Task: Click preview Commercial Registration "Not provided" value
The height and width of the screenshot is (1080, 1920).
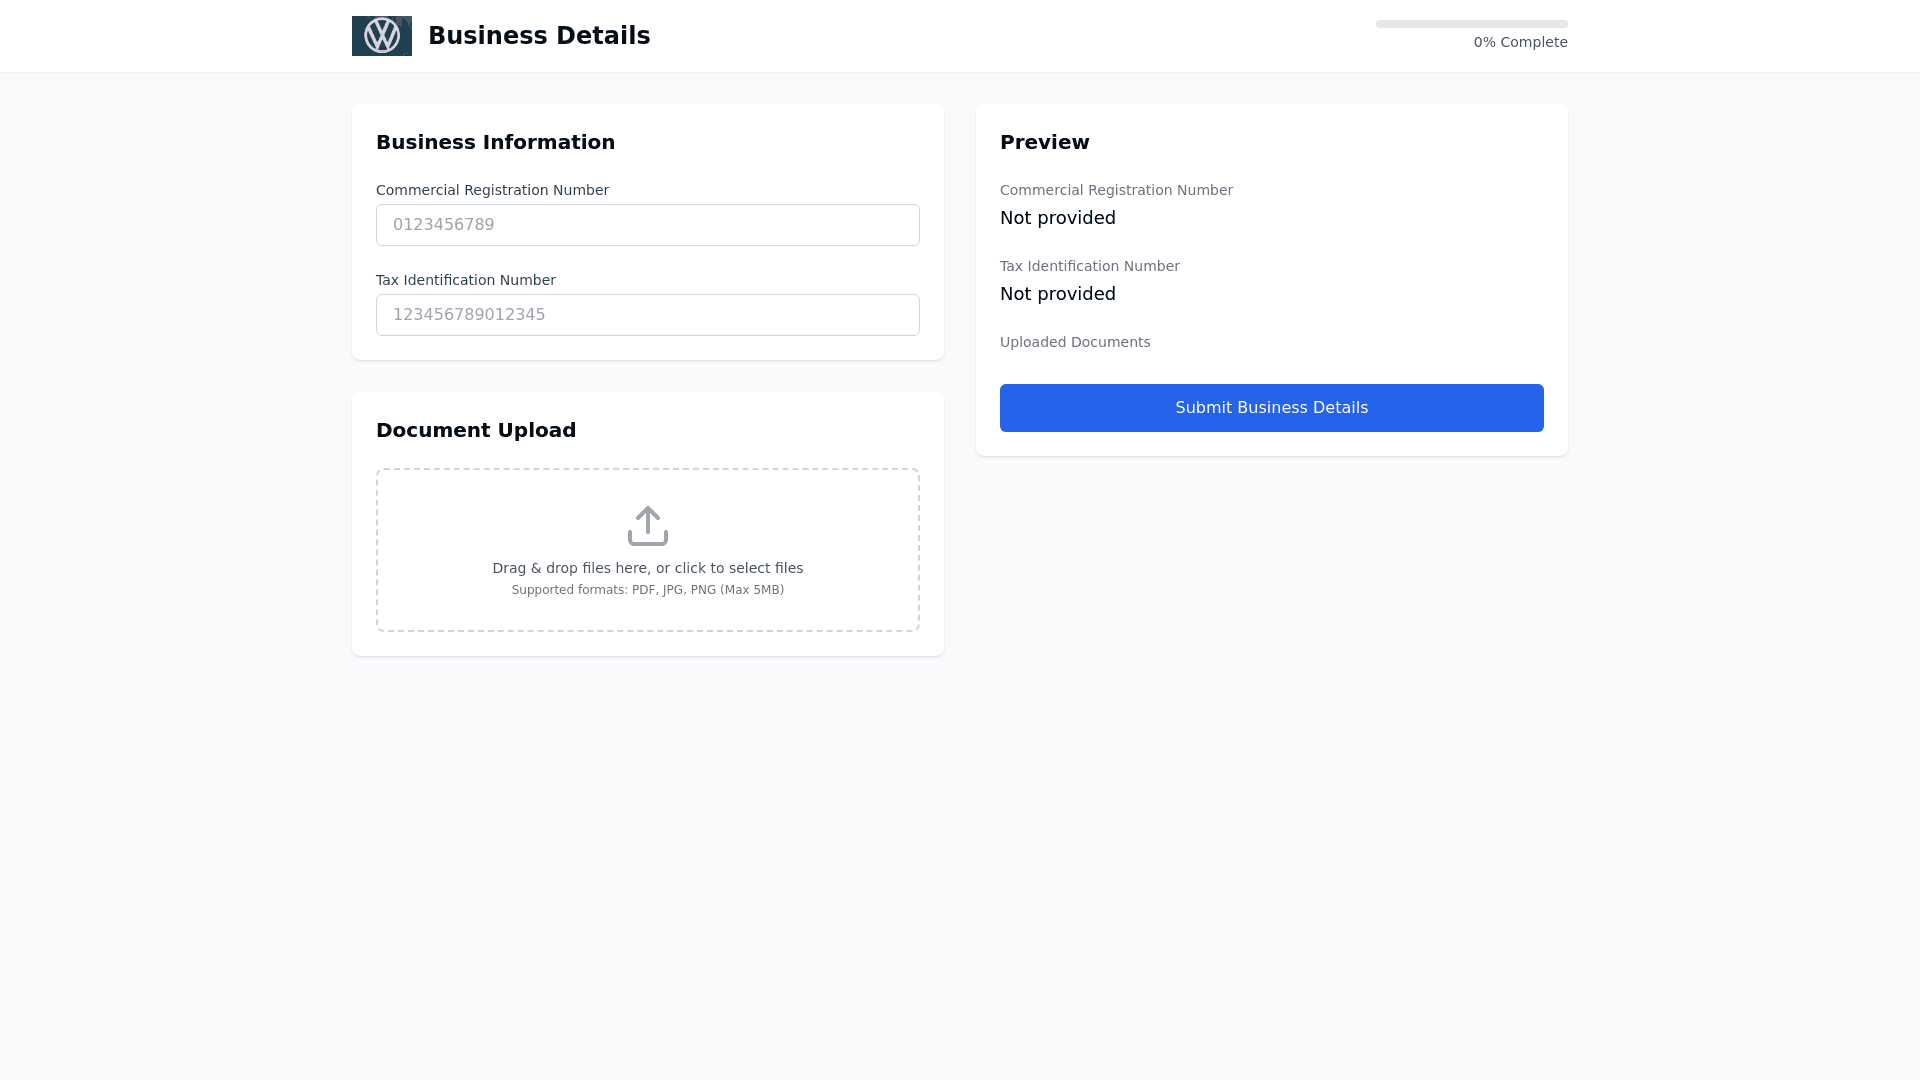Action: click(1057, 218)
